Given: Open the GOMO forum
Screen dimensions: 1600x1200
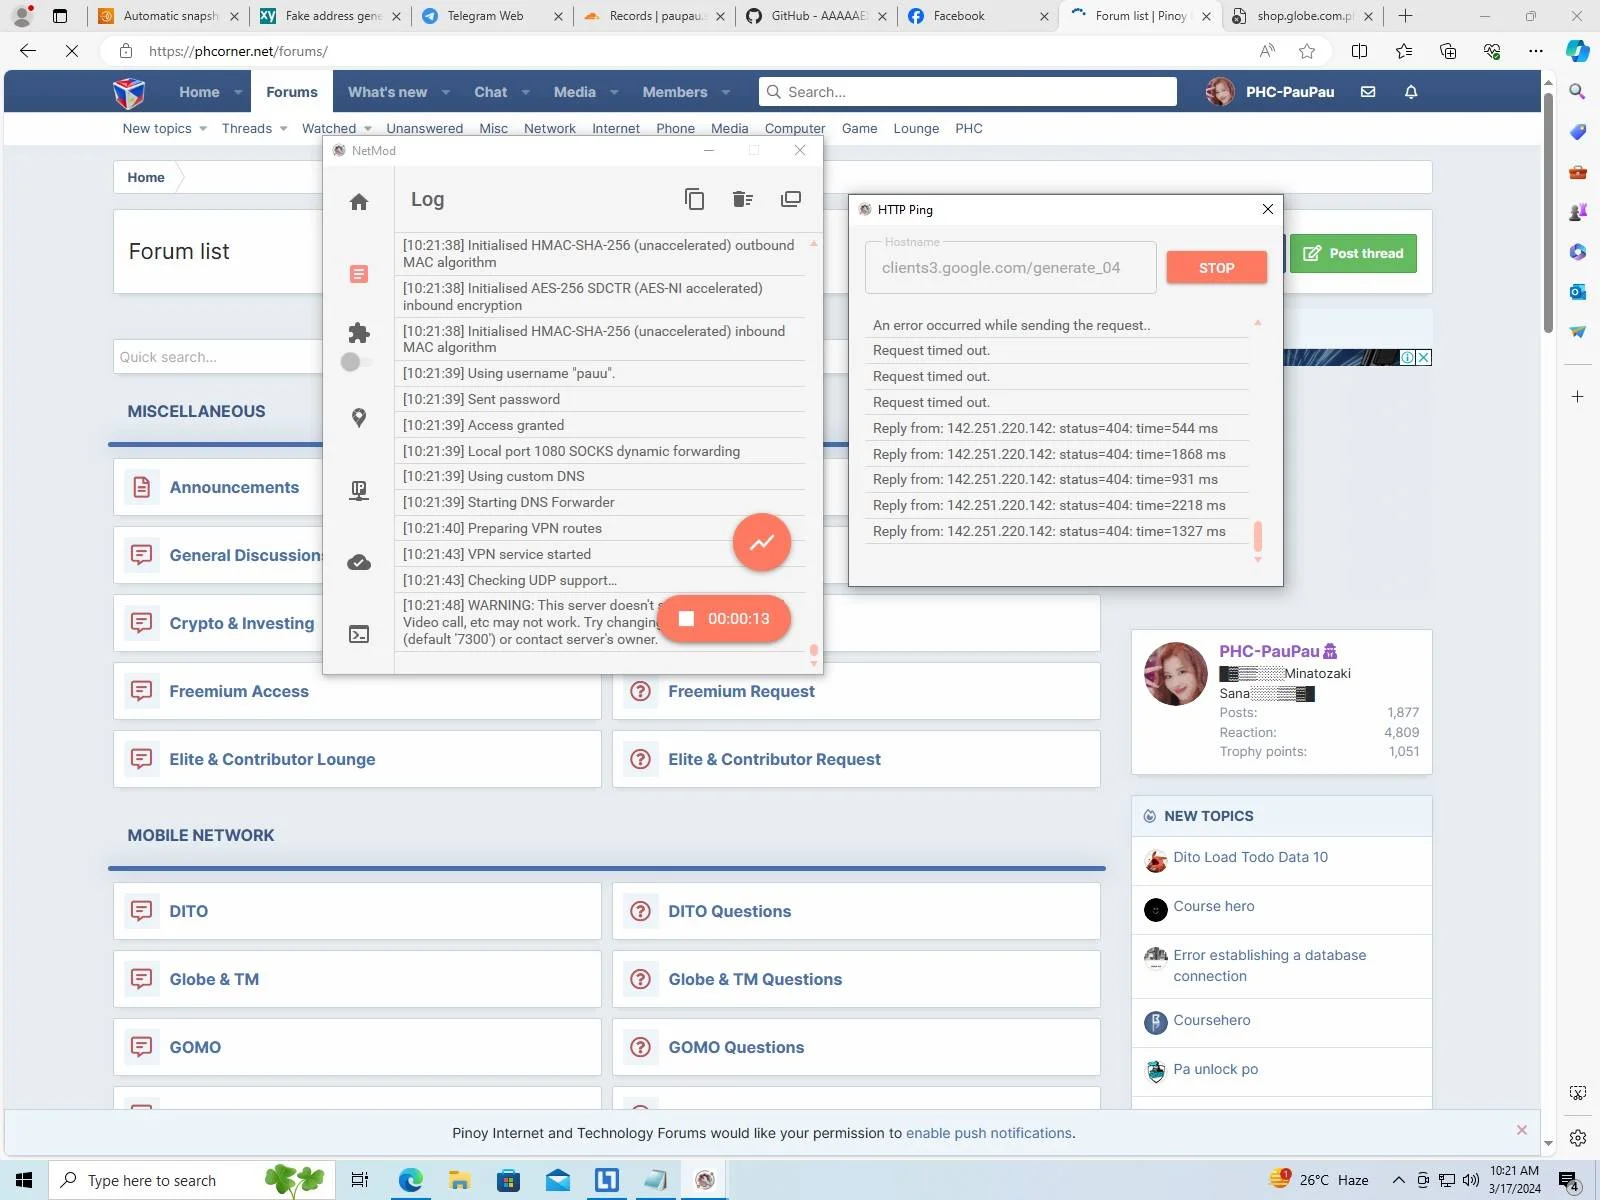Looking at the screenshot, I should (195, 1047).
